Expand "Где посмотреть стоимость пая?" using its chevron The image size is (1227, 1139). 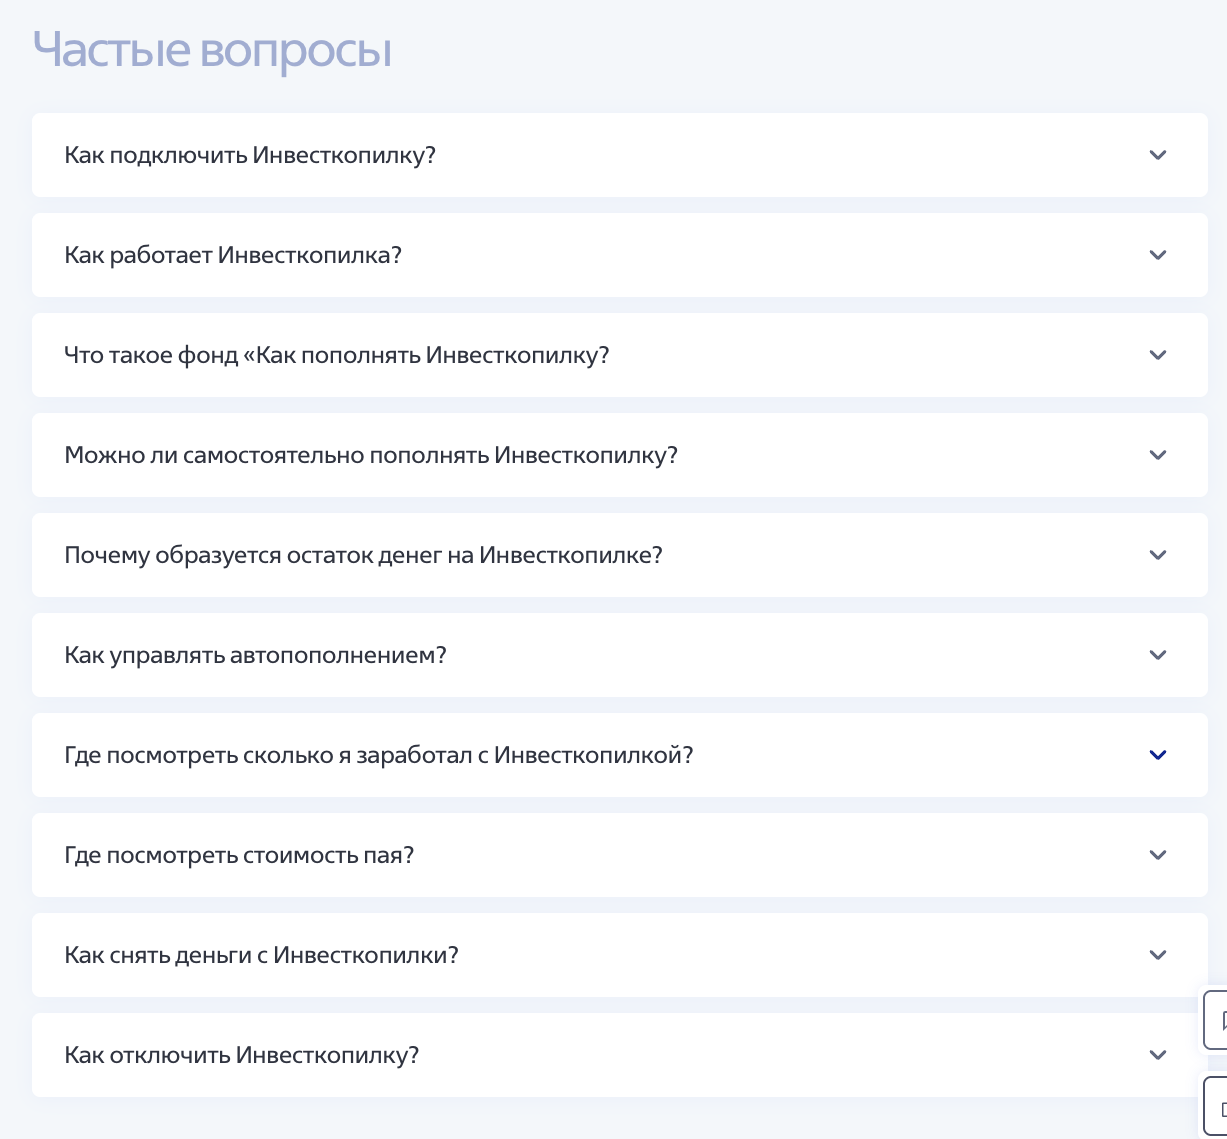(1158, 855)
